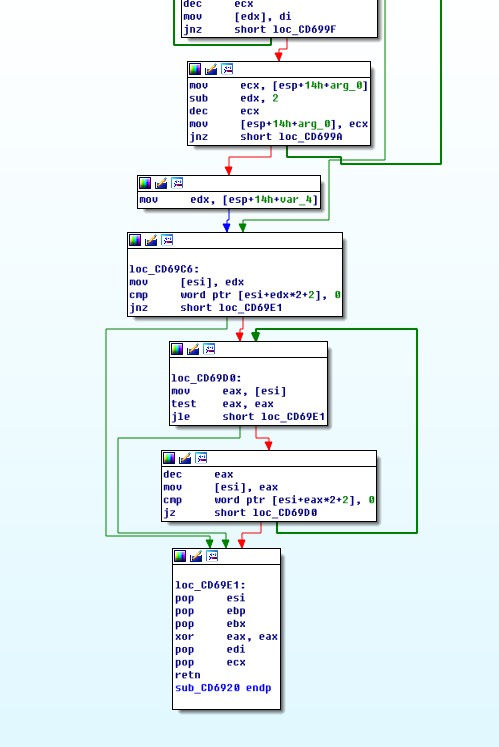Image resolution: width=499 pixels, height=747 pixels.
Task: Select 'cmp word ptr [esi+eax*2+2], 0'
Action: pos(269,500)
